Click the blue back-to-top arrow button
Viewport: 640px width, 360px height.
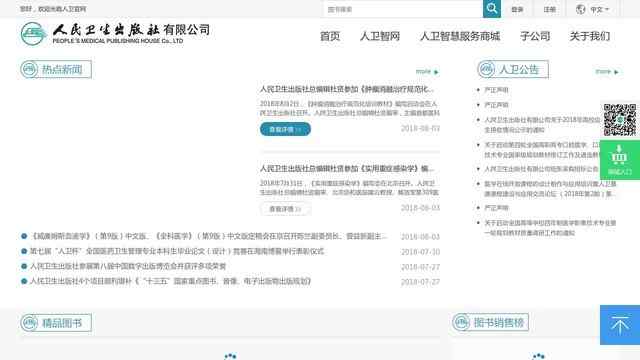620,325
